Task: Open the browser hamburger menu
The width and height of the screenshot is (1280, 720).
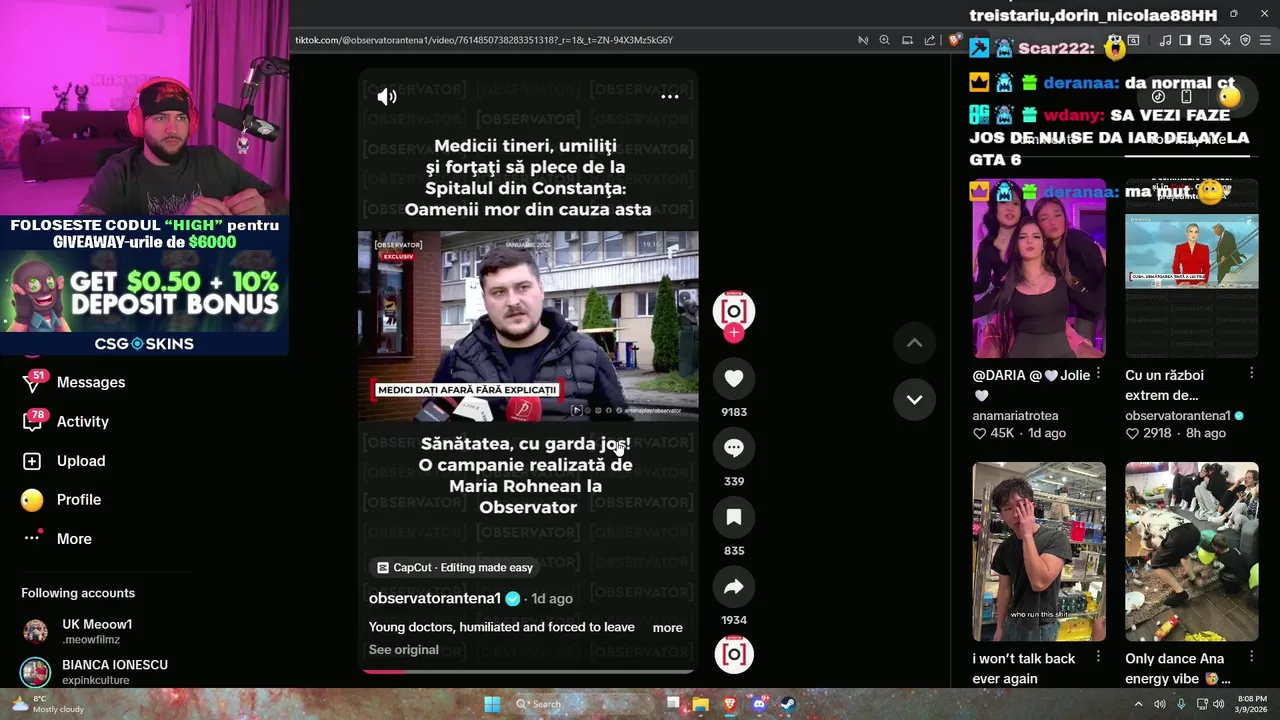Action: [1265, 40]
